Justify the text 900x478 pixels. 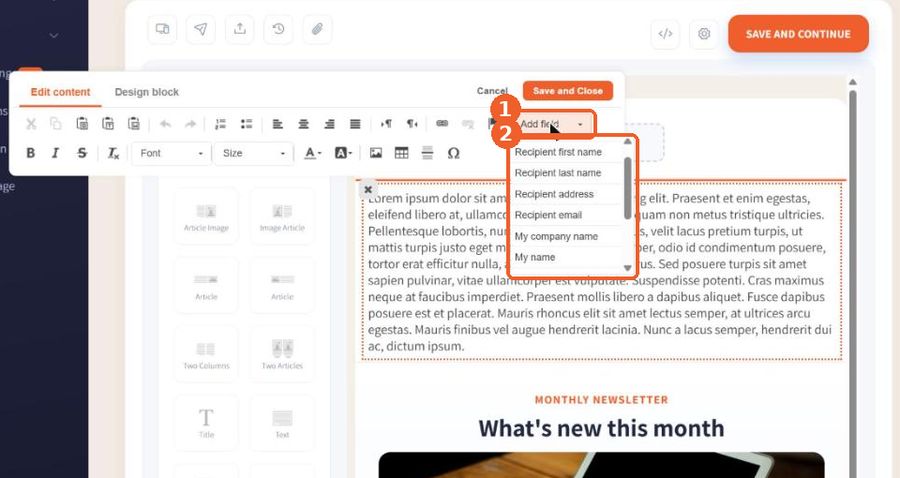[x=355, y=124]
